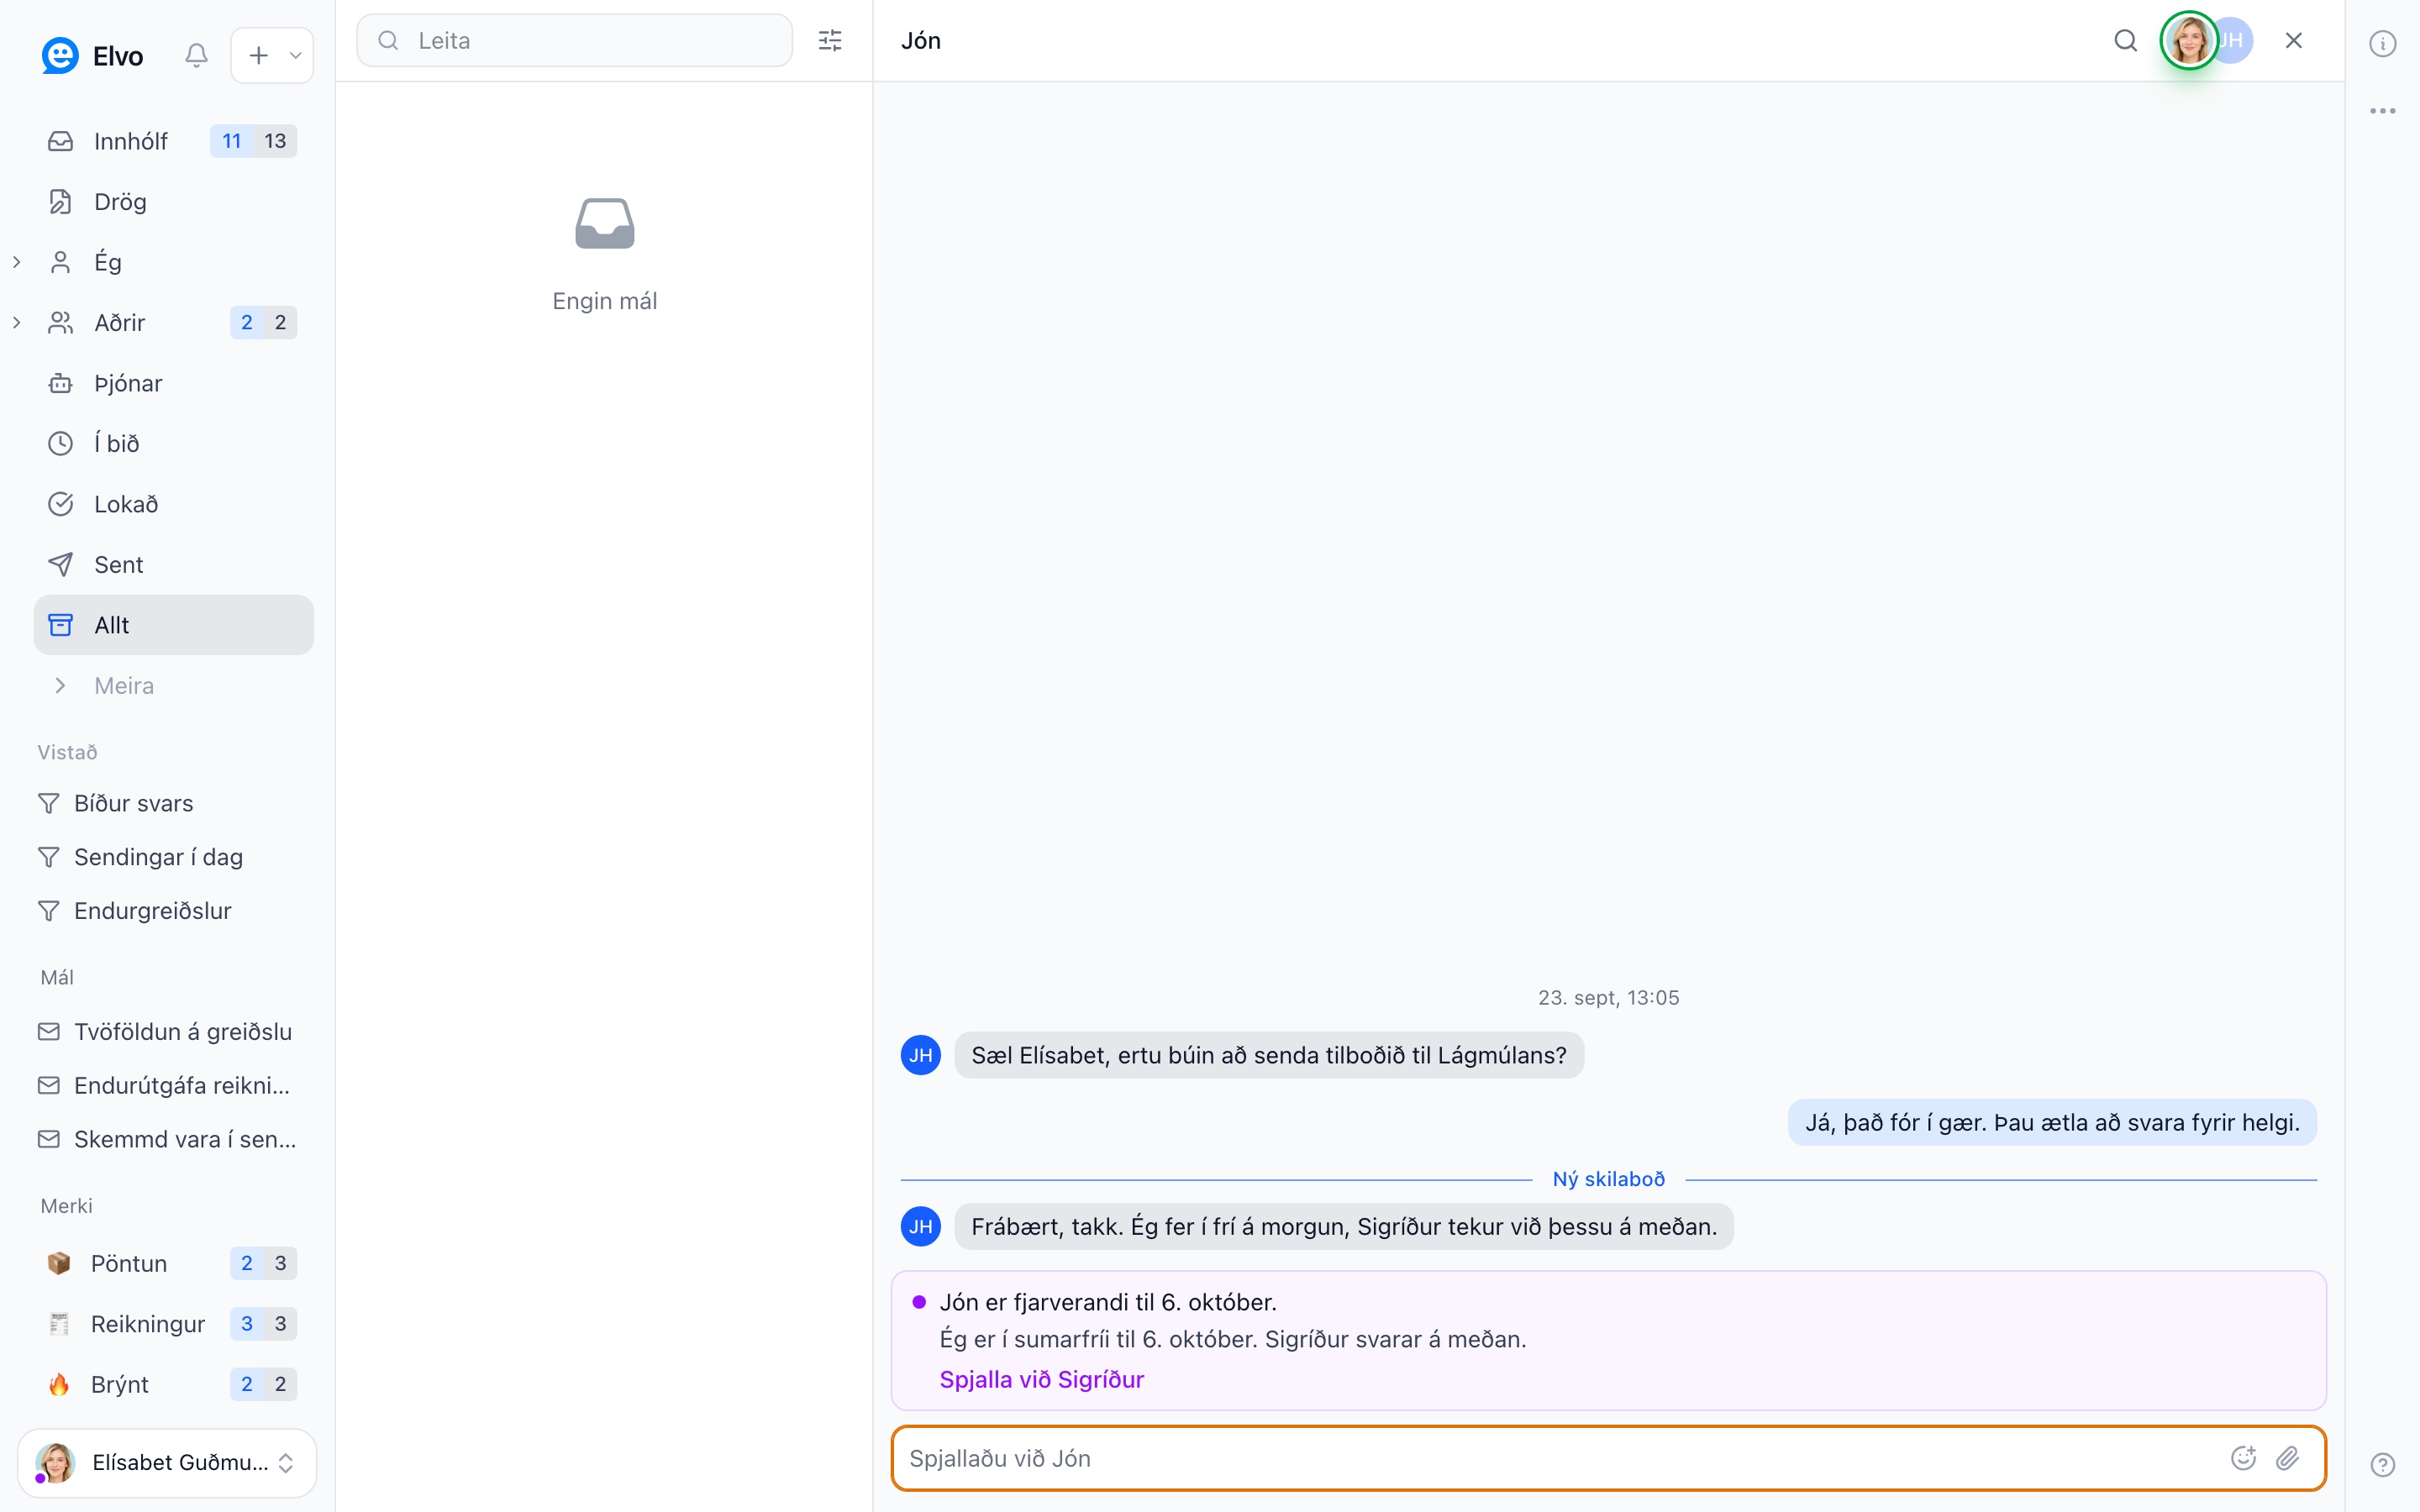Screen dimensions: 2420x1512
Task: Open the notifications bell
Action: pyautogui.click(x=196, y=55)
